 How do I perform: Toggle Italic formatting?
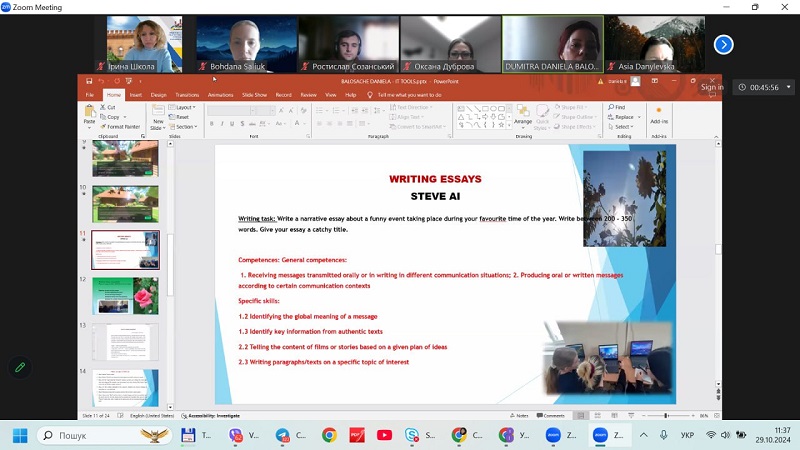point(222,123)
